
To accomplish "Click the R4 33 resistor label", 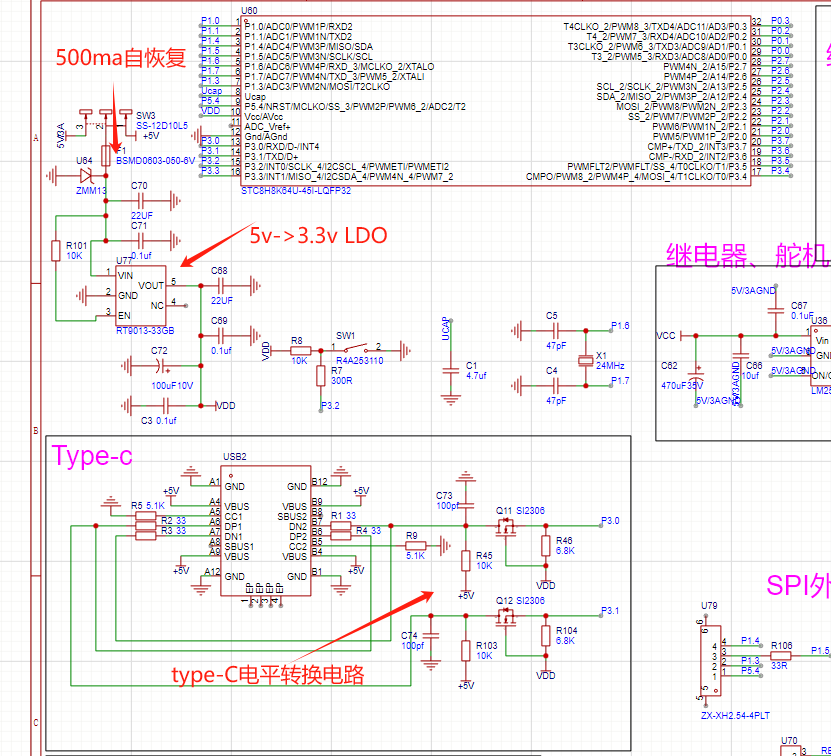I will [368, 531].
